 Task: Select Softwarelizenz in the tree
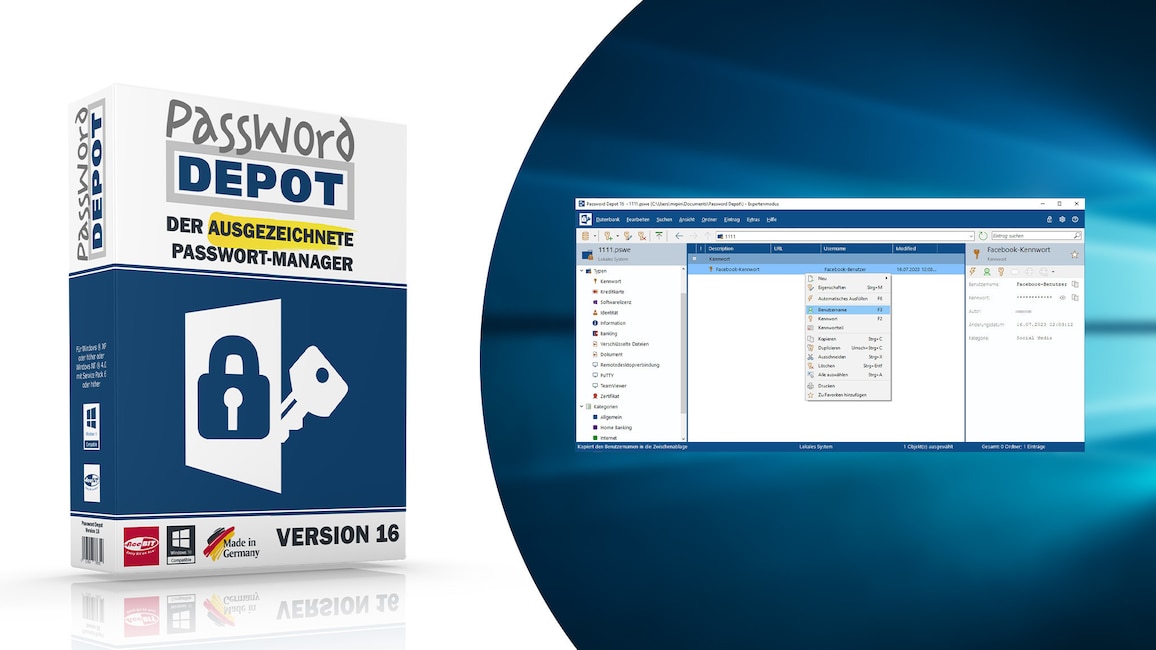[615, 302]
